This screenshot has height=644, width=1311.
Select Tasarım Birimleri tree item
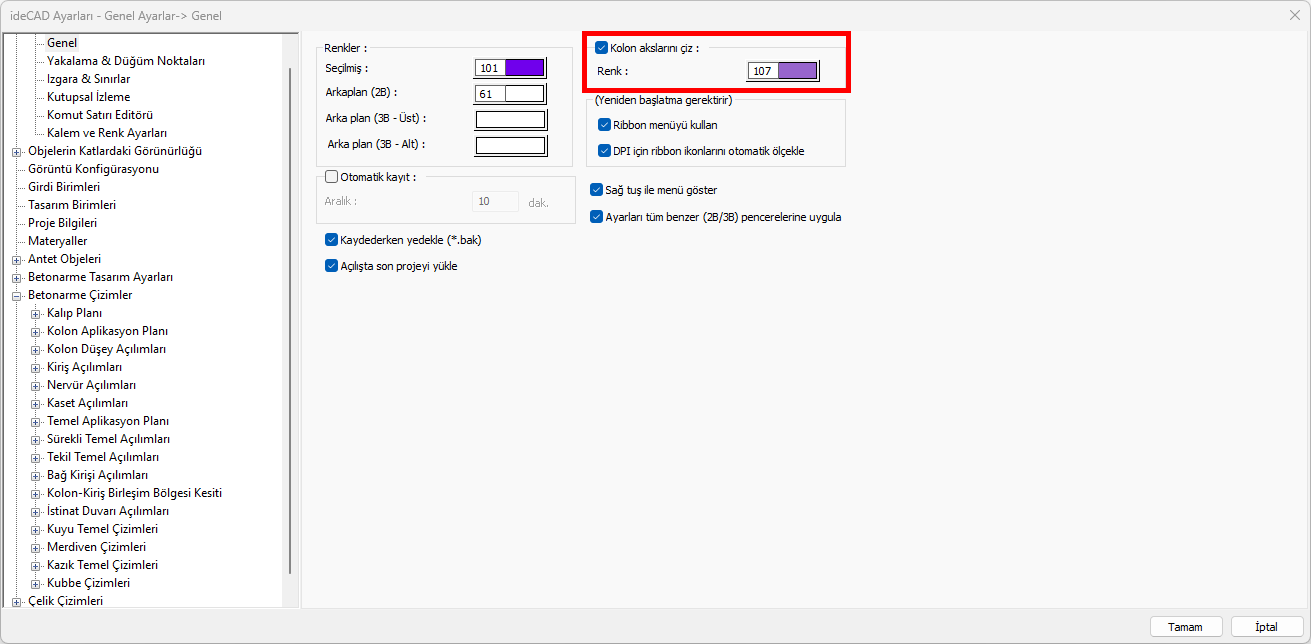click(72, 205)
